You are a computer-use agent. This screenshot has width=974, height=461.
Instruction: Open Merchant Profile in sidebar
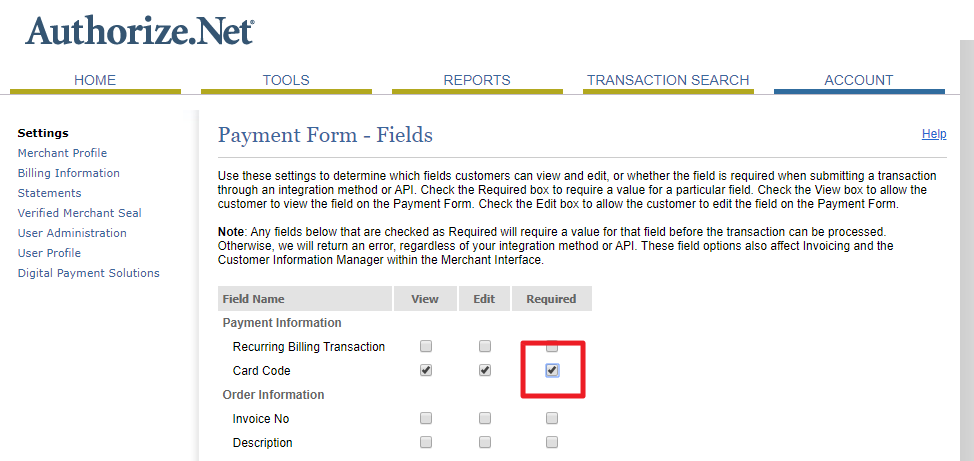[x=62, y=153]
